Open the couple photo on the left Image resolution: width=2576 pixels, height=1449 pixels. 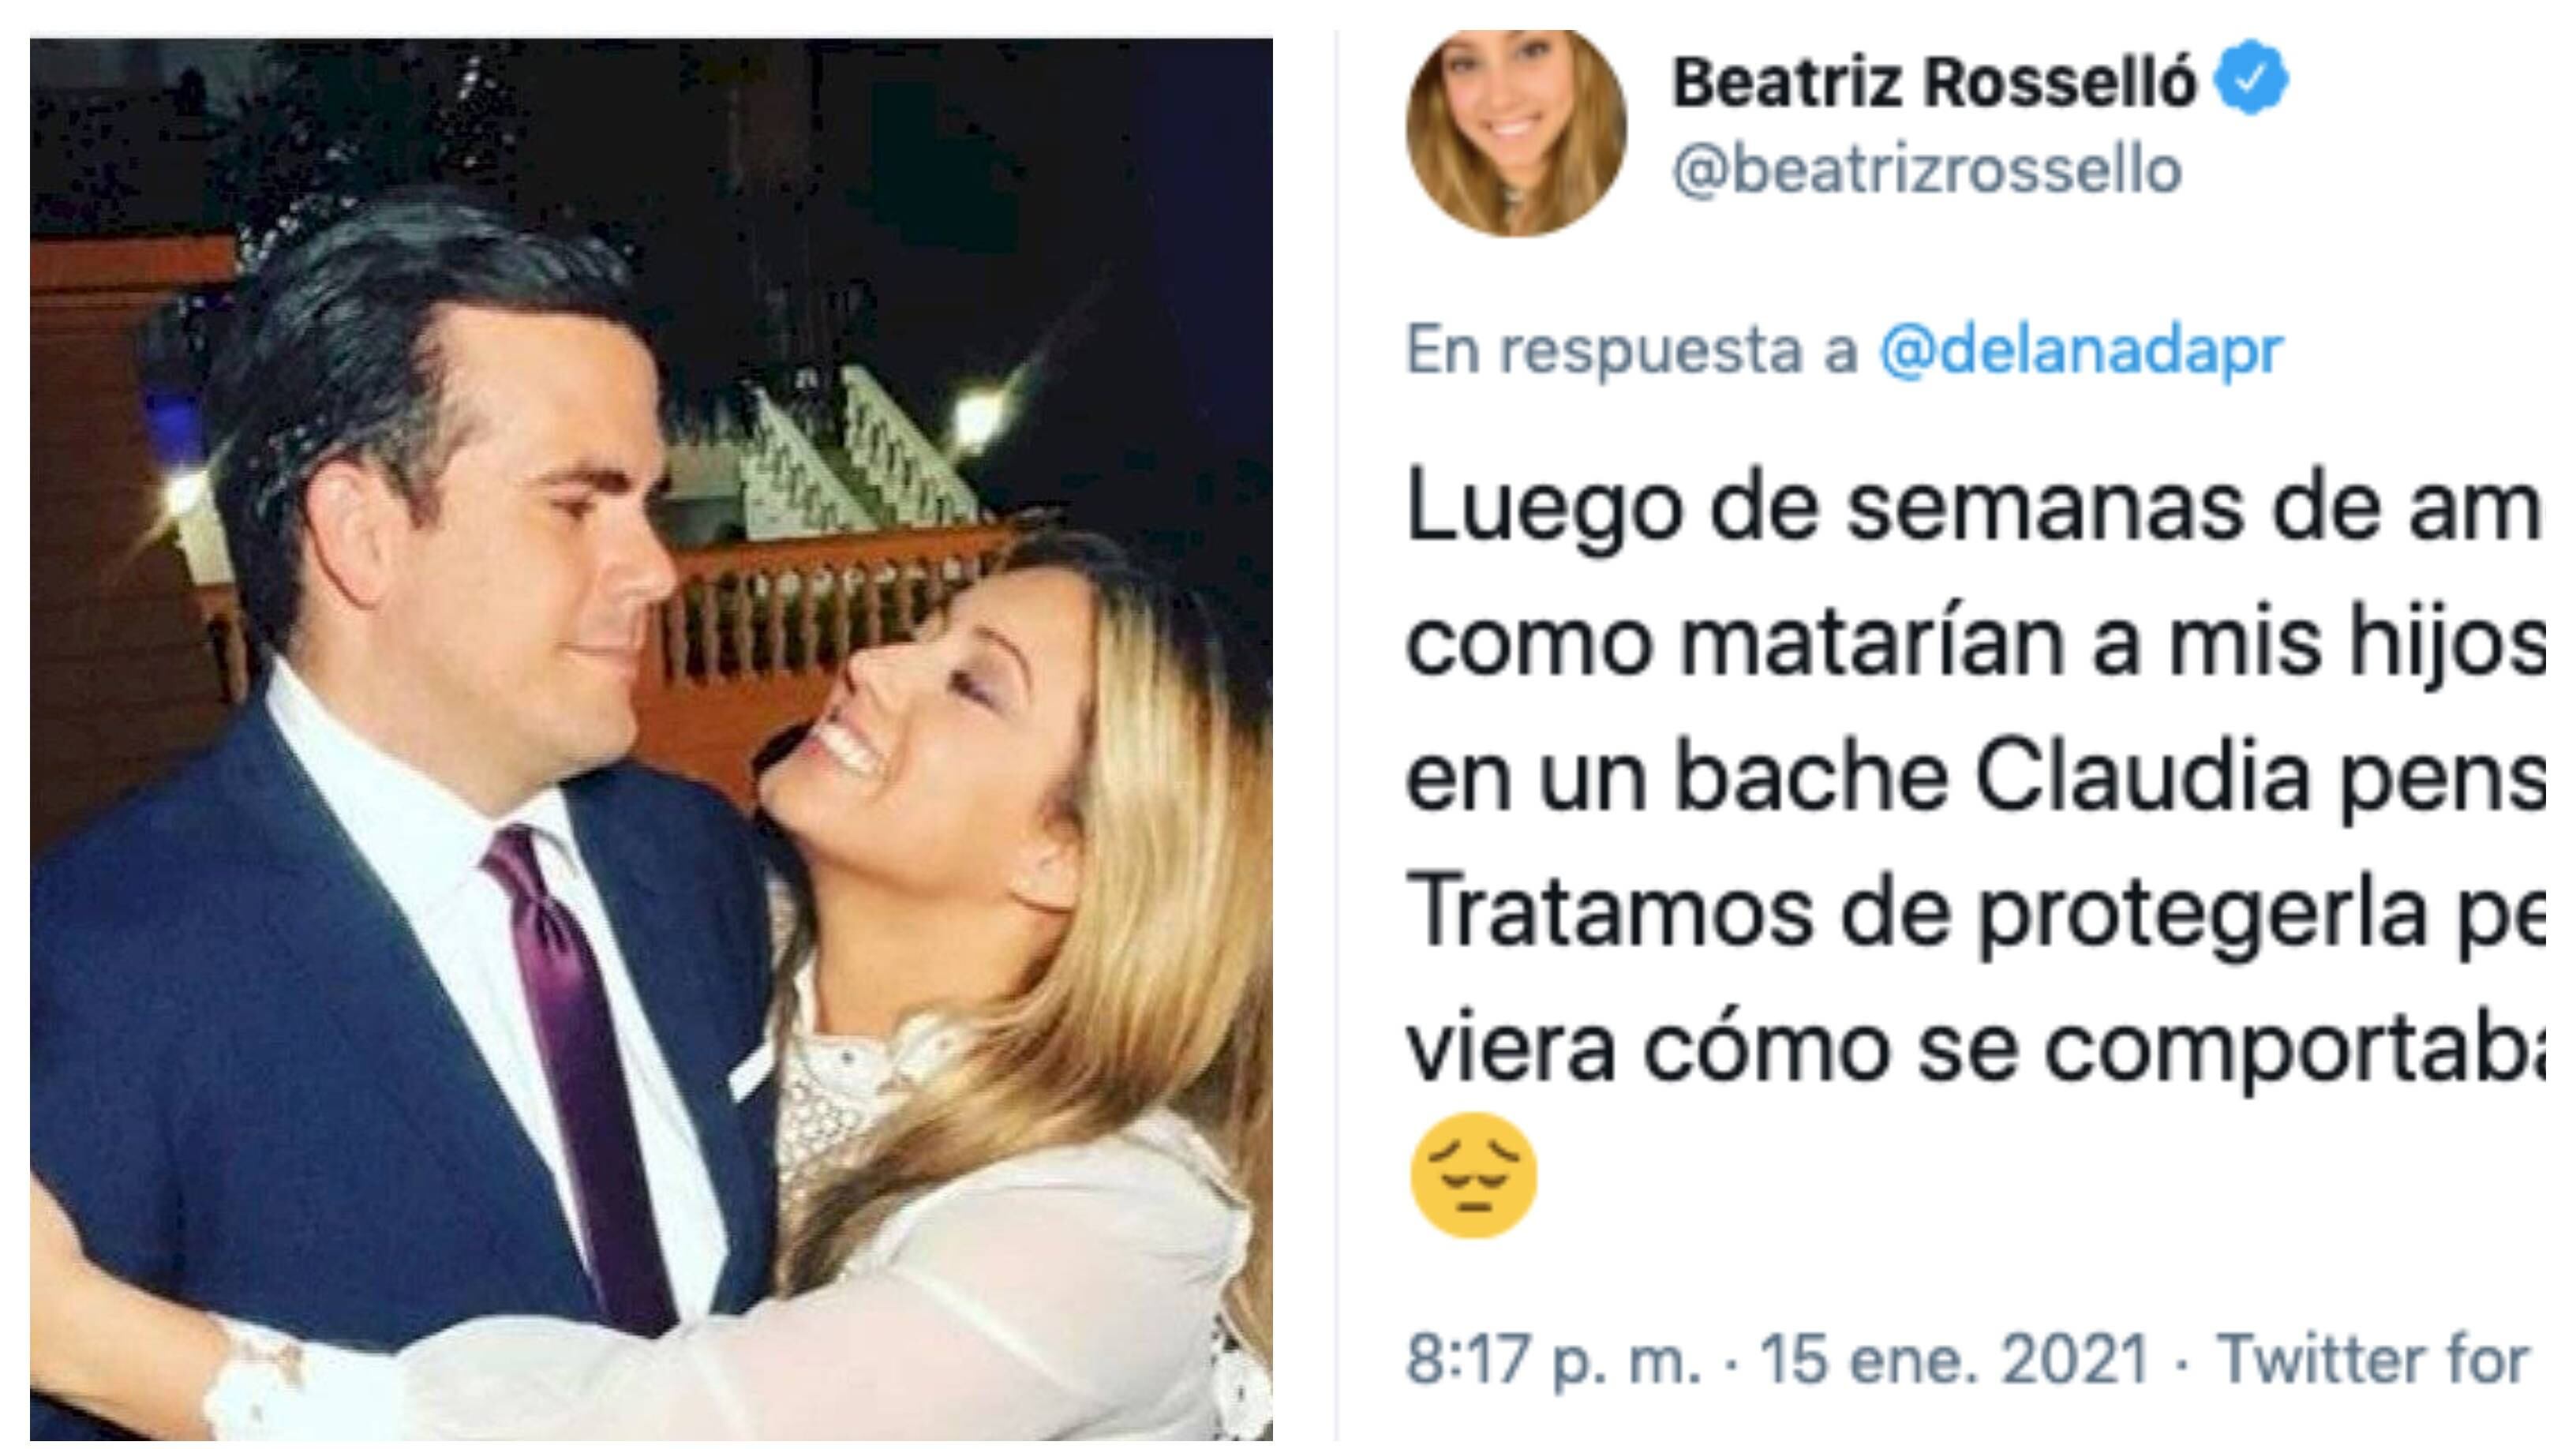(651, 739)
